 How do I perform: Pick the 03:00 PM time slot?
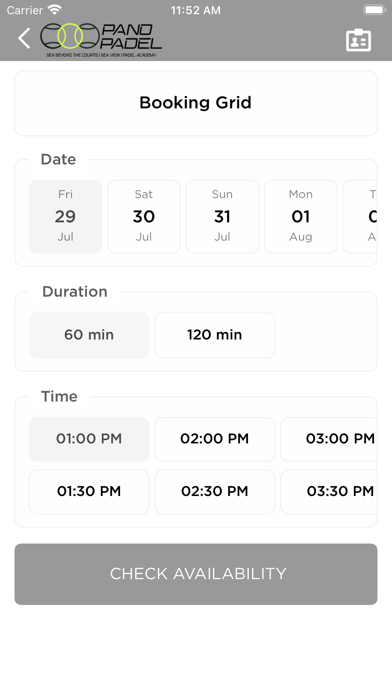[x=329, y=439]
